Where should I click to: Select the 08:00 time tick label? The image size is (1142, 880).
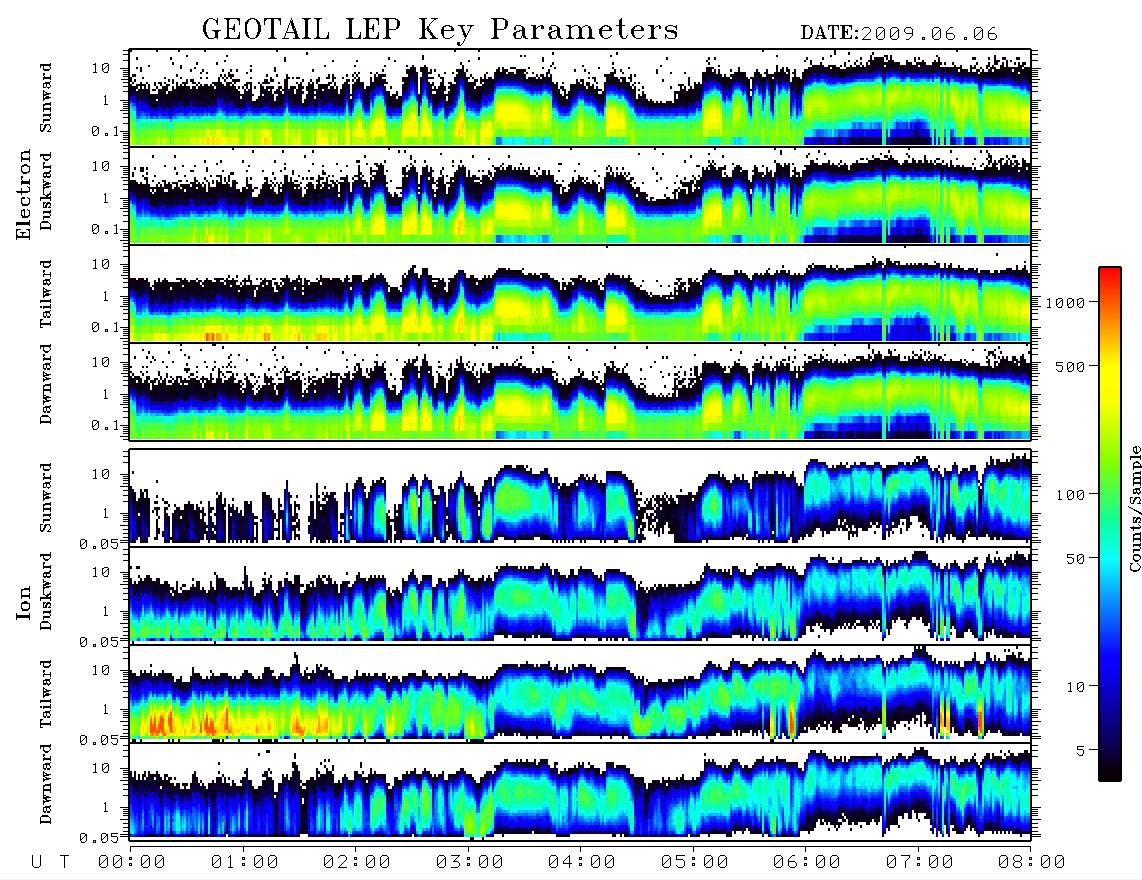[x=1032, y=862]
